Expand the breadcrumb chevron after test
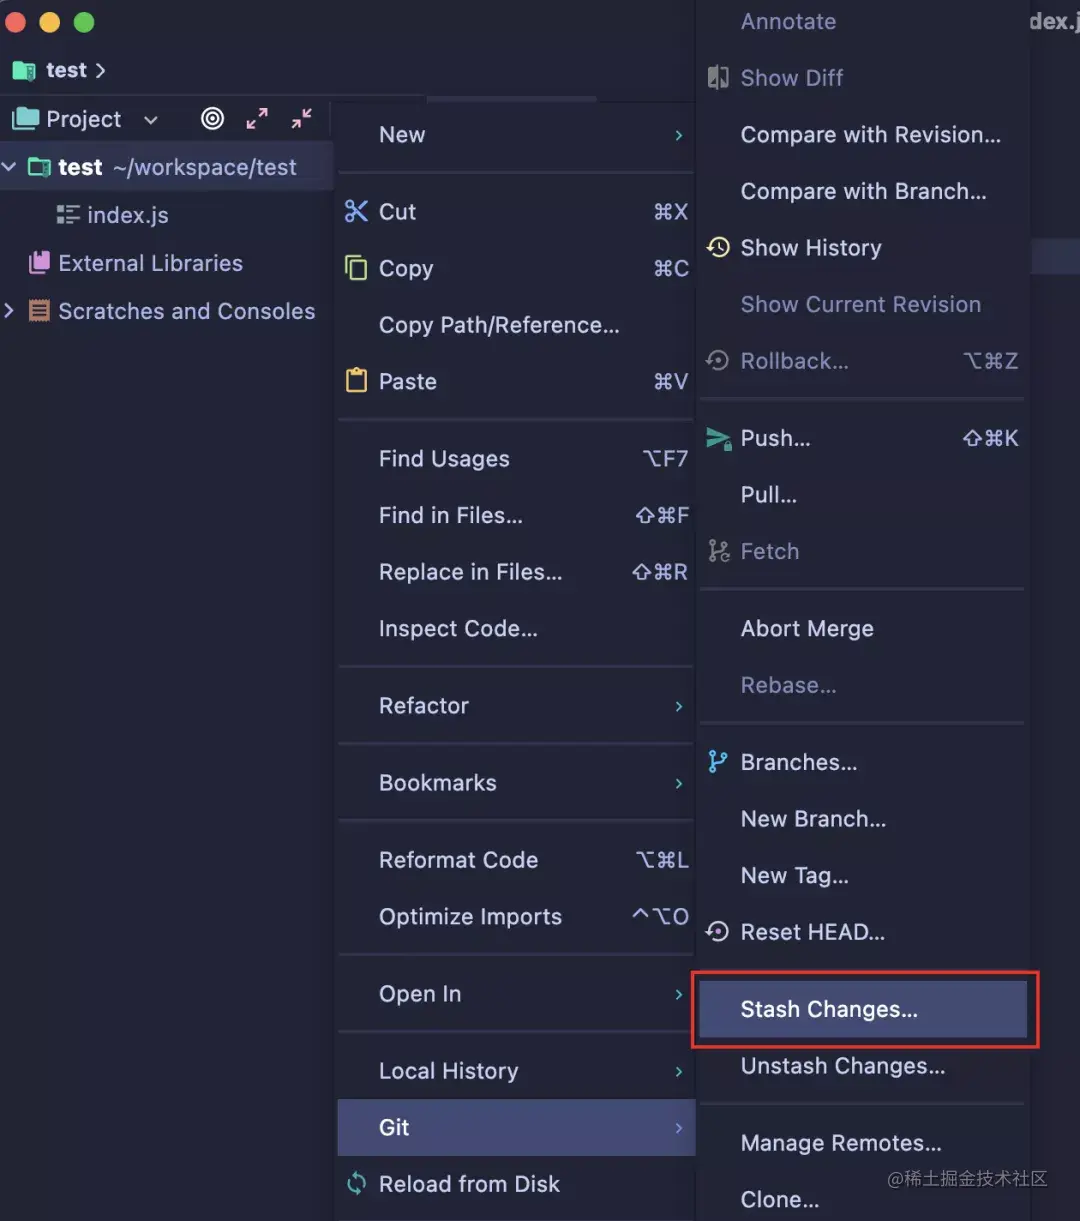Viewport: 1080px width, 1221px height. [x=100, y=71]
